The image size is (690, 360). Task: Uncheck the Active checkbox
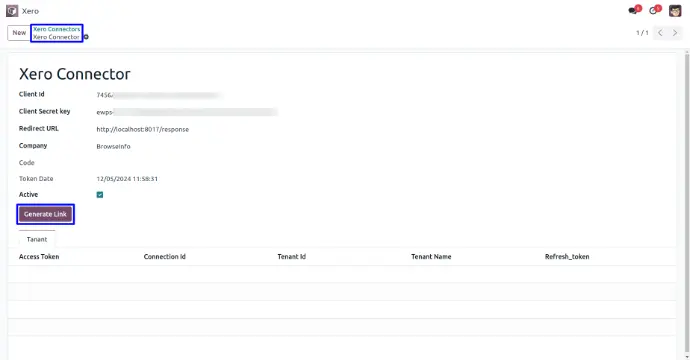click(x=100, y=195)
